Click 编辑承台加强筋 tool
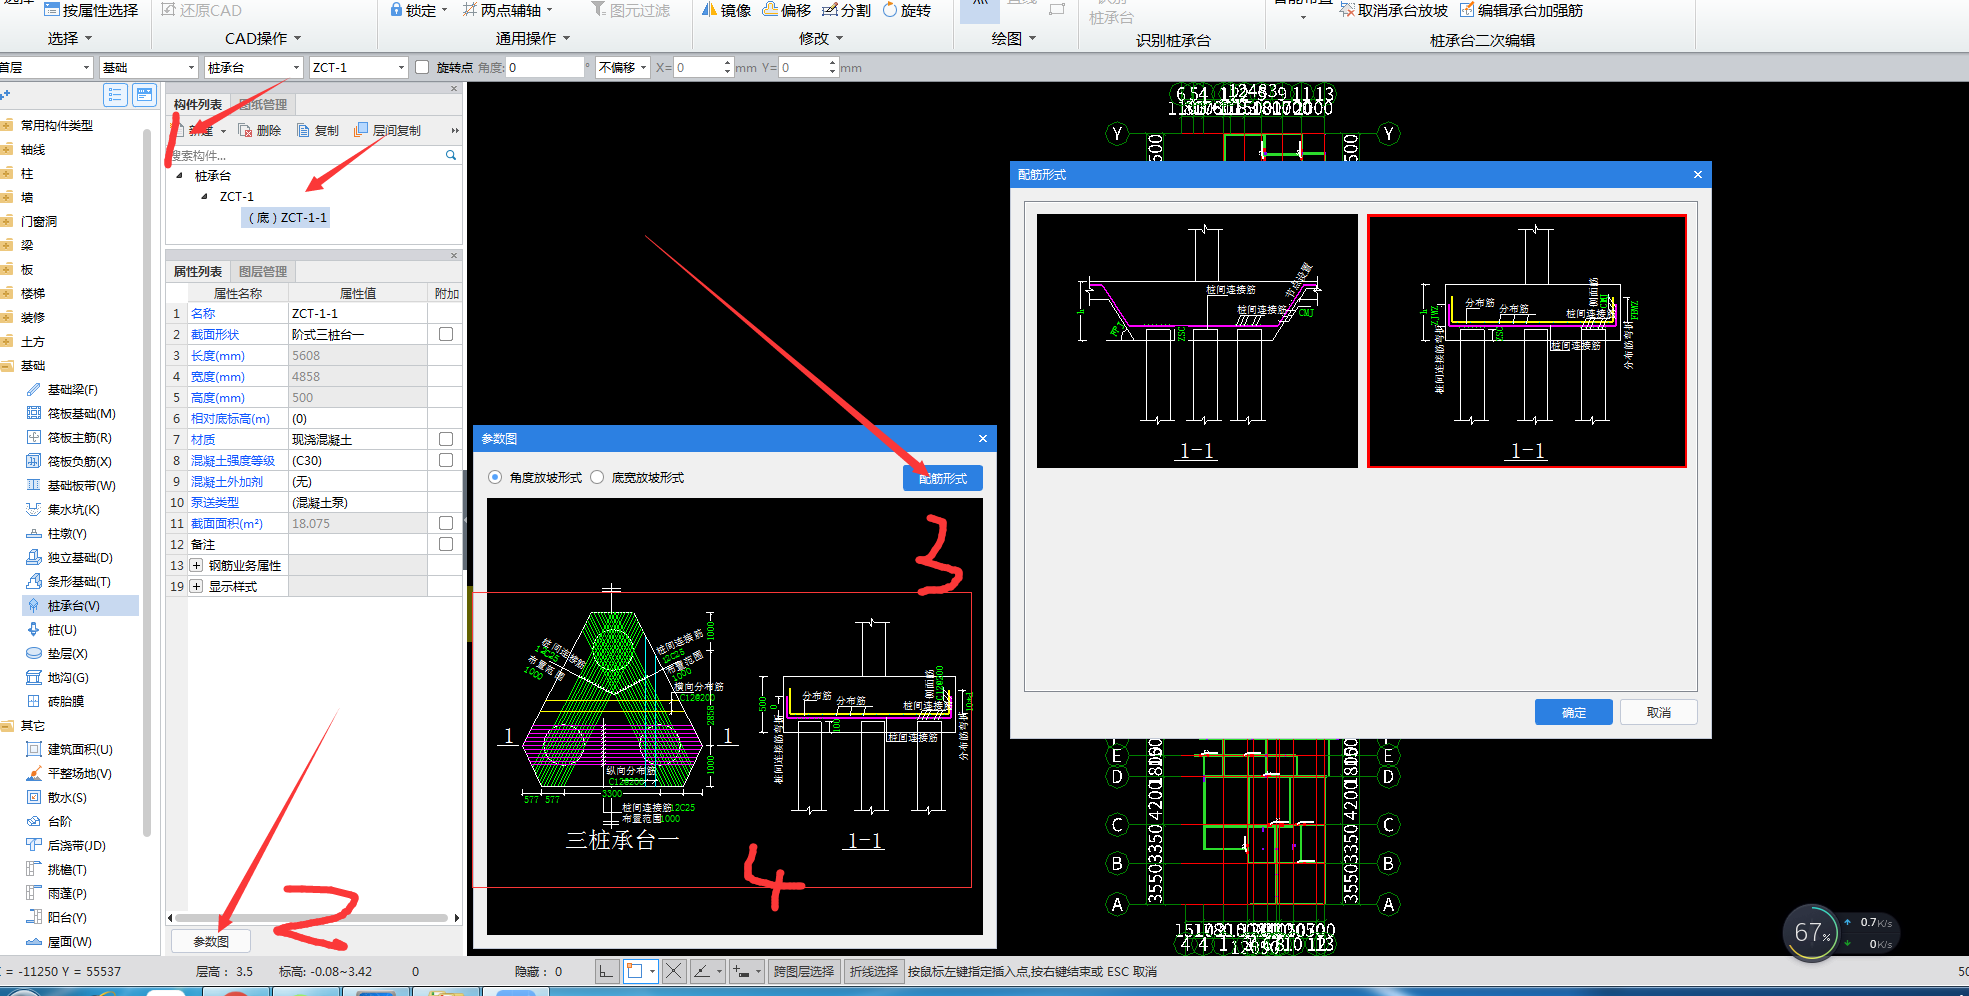1969x996 pixels. [x=1521, y=10]
